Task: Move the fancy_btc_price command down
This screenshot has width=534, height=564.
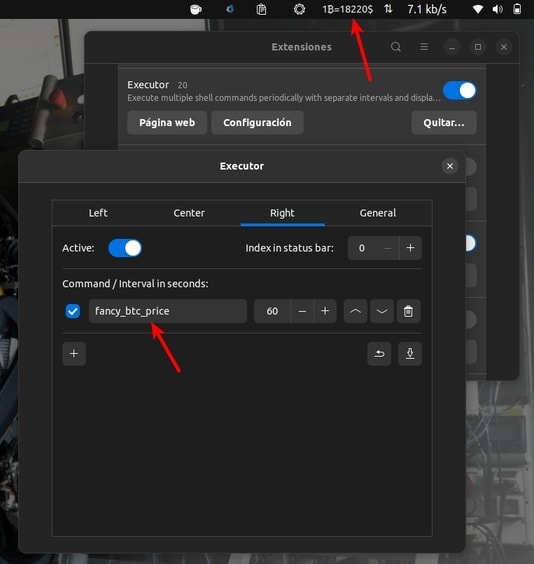Action: tap(382, 311)
